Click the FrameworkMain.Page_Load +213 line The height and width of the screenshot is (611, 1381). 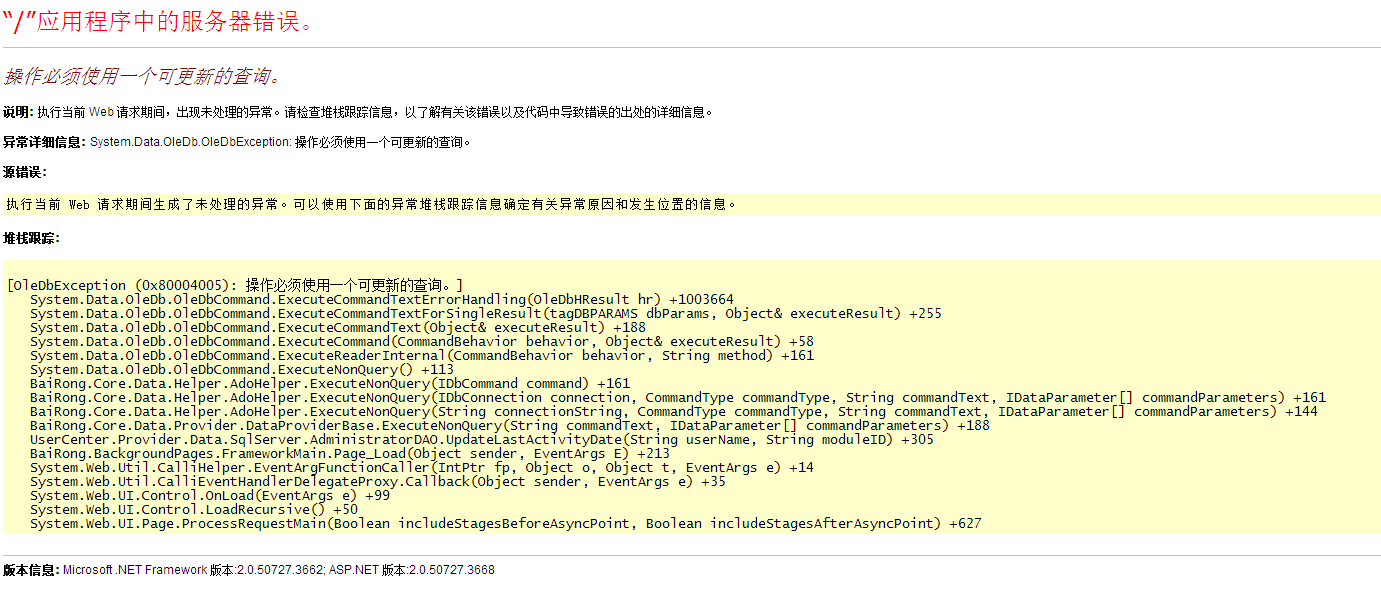pyautogui.click(x=350, y=453)
